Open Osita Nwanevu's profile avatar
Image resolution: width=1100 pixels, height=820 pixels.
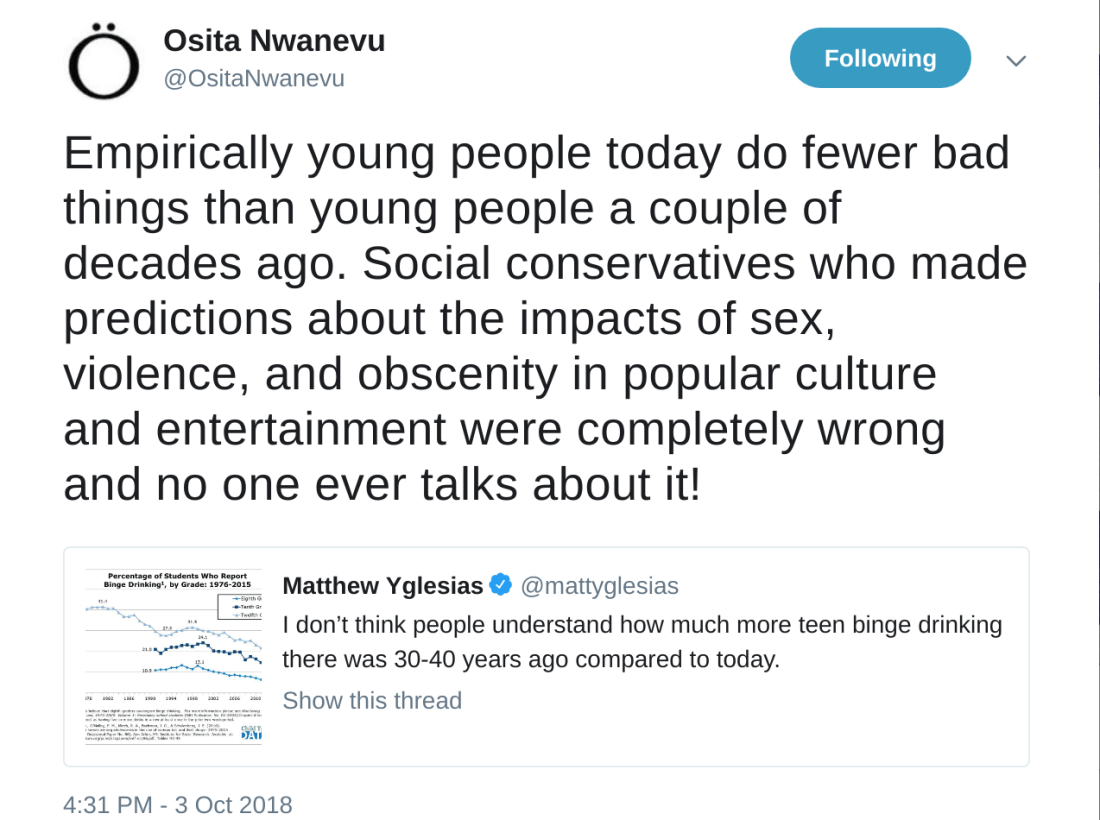click(103, 61)
